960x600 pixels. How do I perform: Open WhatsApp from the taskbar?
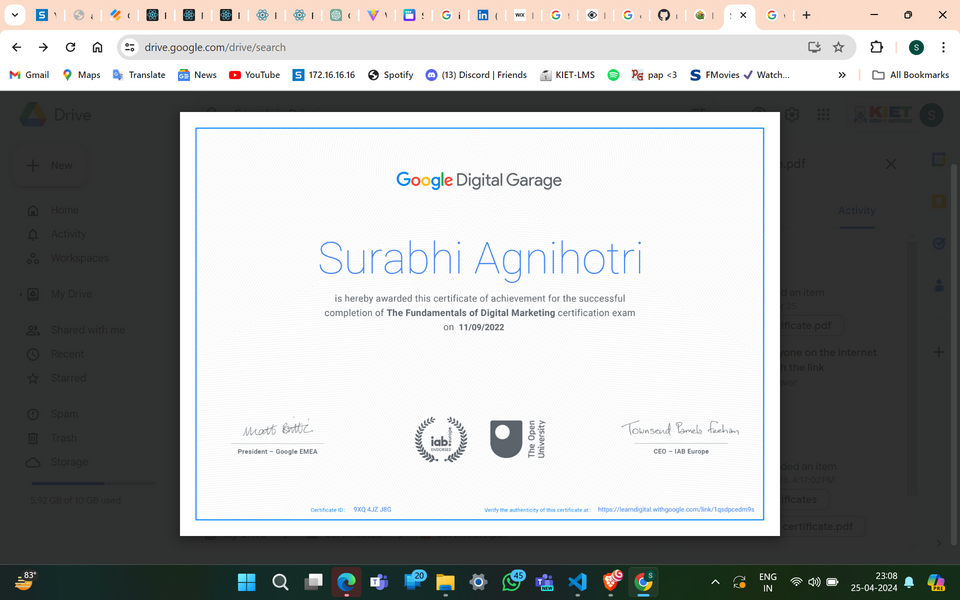click(x=512, y=582)
